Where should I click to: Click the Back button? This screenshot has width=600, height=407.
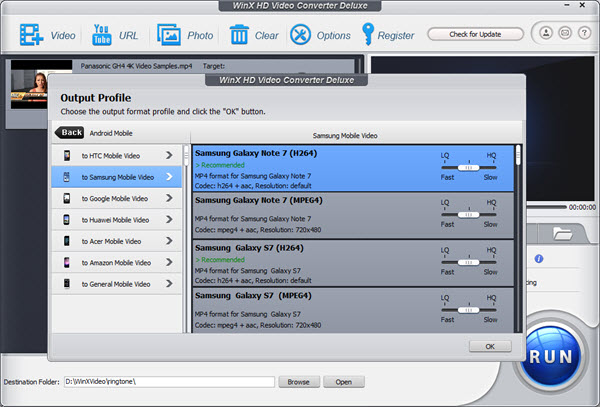pos(69,132)
